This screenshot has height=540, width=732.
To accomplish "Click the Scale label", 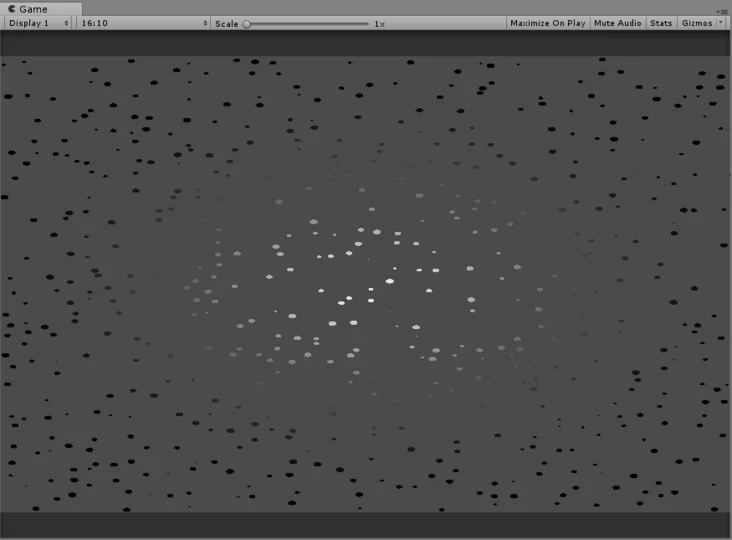I will point(226,23).
